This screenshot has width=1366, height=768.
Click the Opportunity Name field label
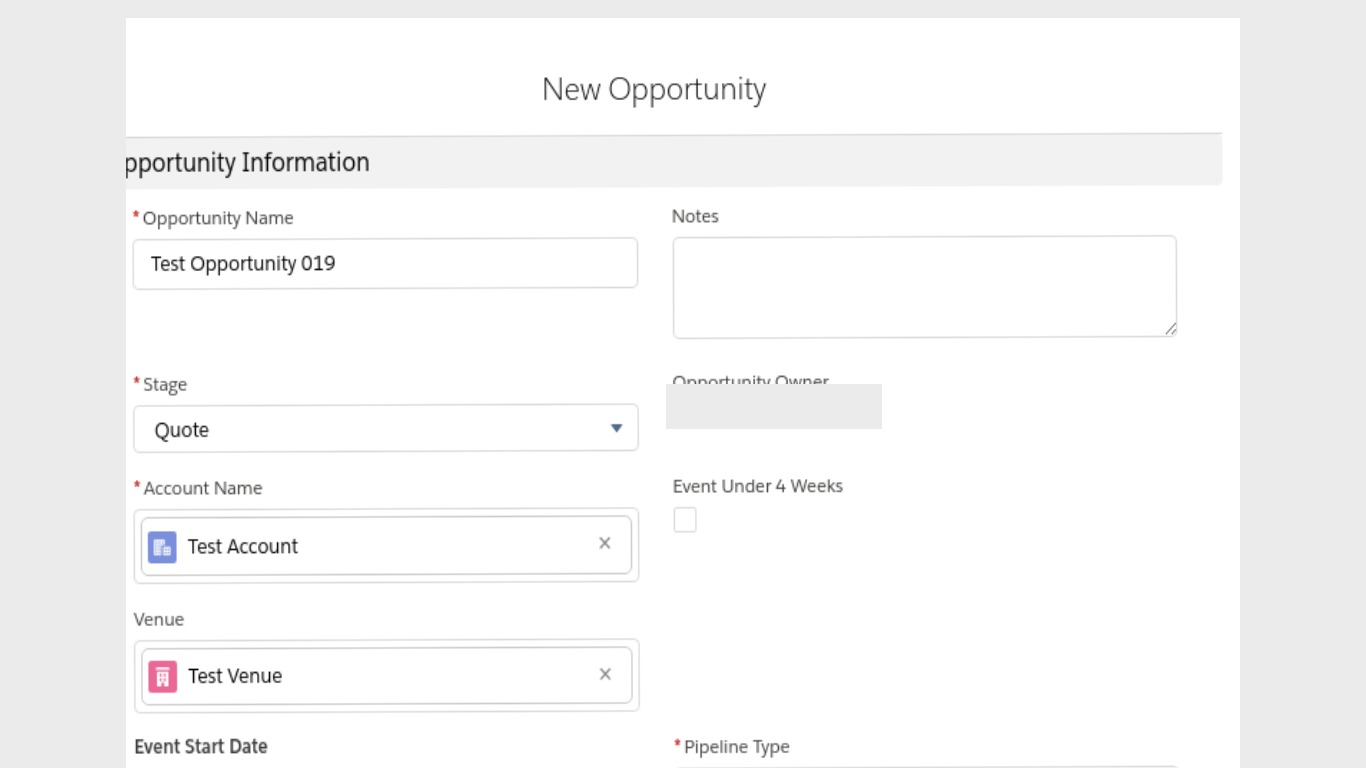point(218,218)
